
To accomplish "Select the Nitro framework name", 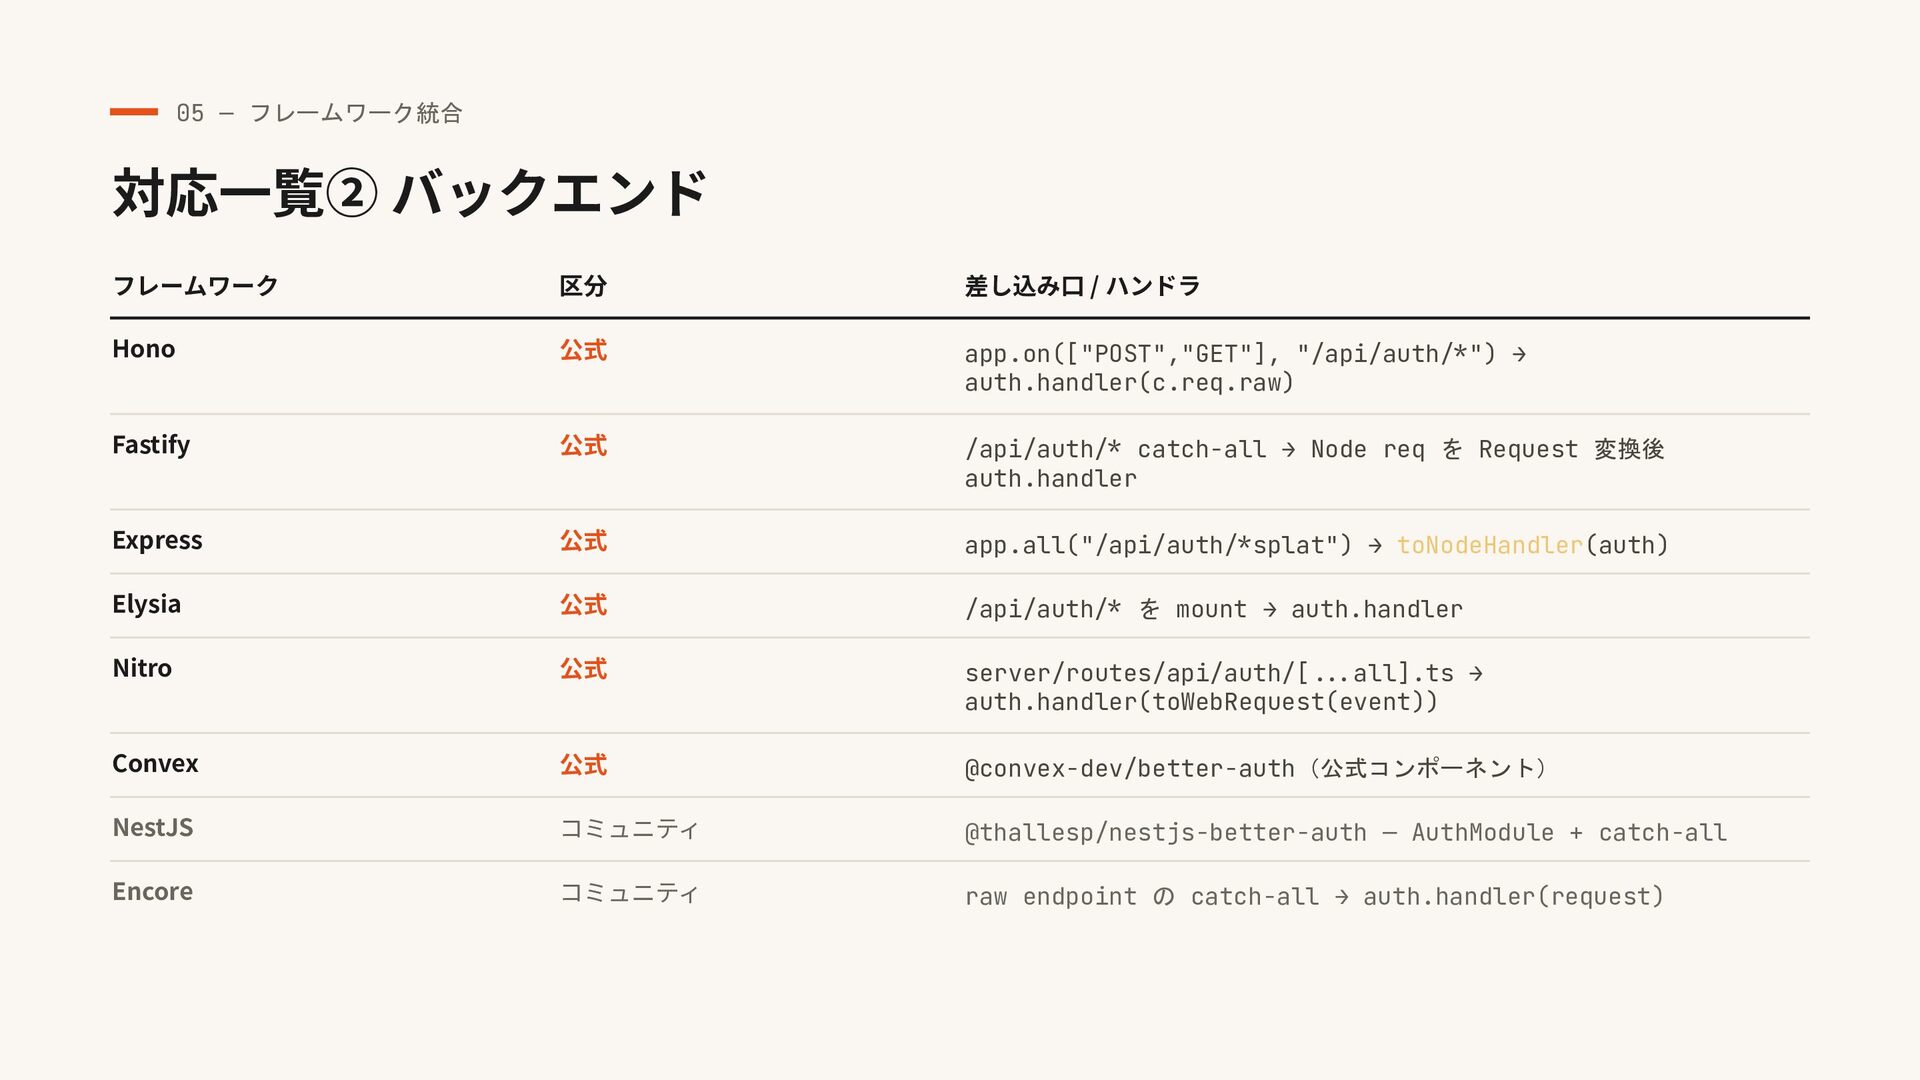I will click(x=142, y=668).
